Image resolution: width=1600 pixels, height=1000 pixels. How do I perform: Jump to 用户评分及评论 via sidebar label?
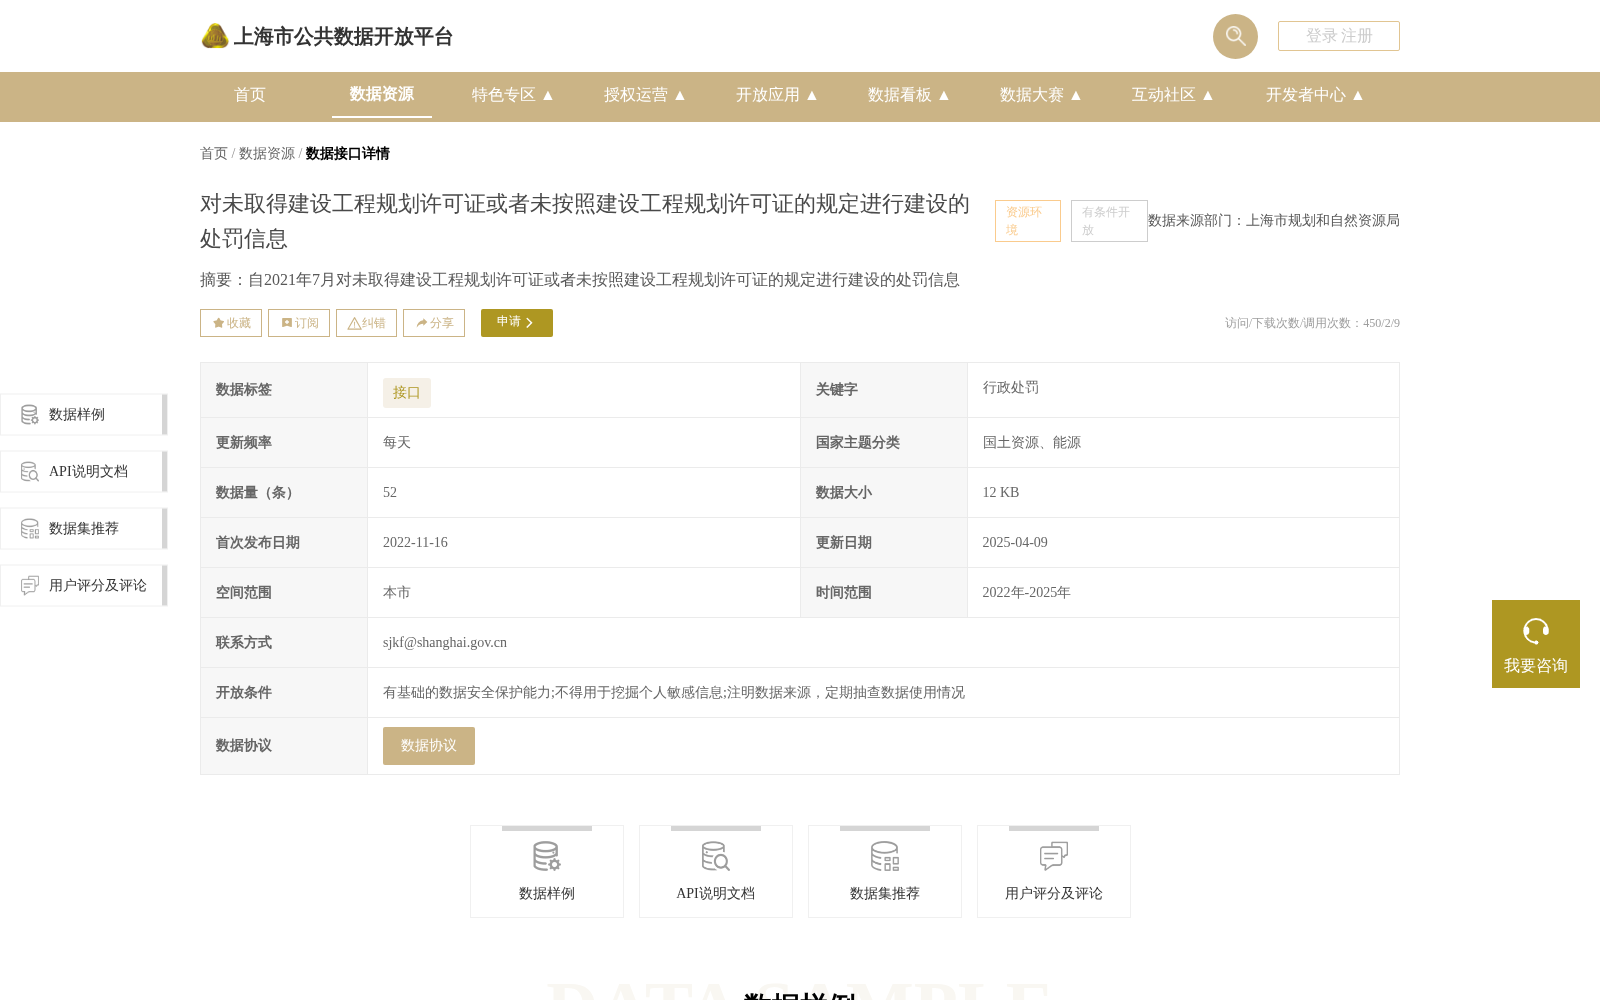pyautogui.click(x=98, y=586)
